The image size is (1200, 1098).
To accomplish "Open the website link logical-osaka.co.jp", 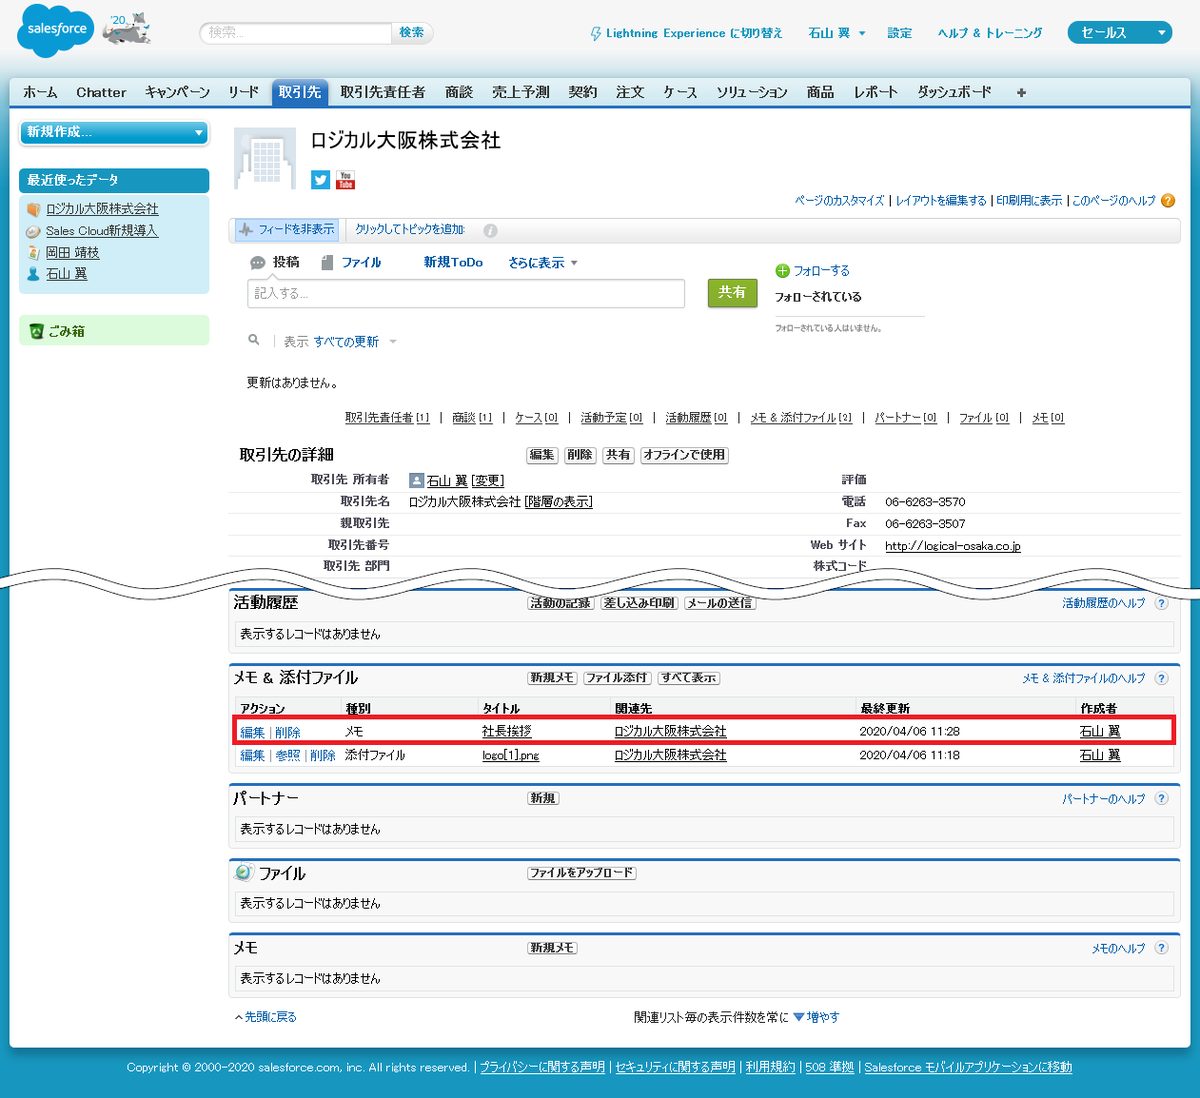I will (x=953, y=546).
